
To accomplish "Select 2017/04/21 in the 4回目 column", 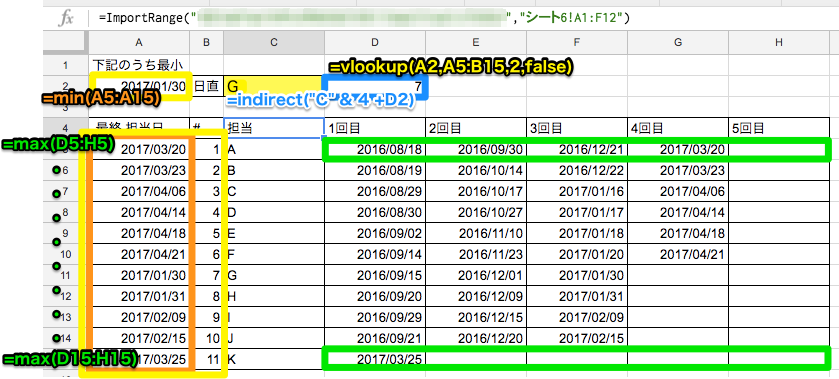I will coord(677,254).
